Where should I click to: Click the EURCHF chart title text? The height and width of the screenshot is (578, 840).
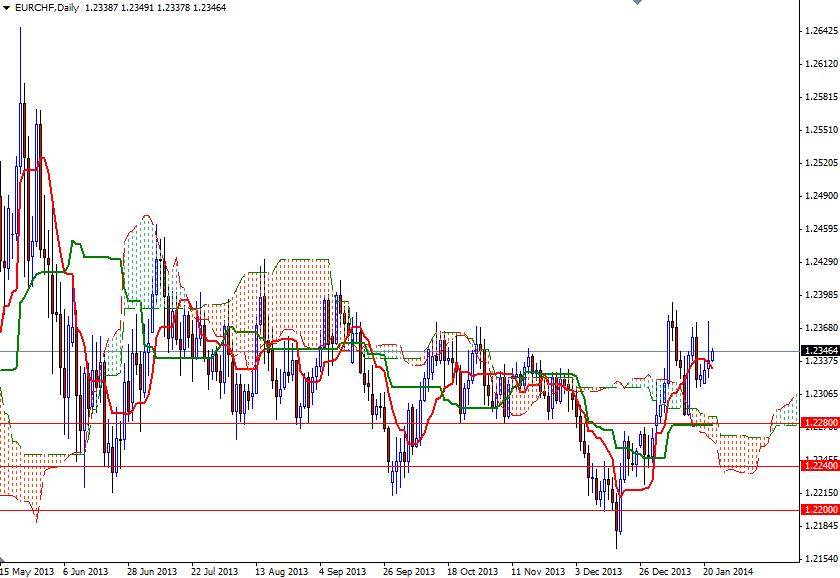47,8
